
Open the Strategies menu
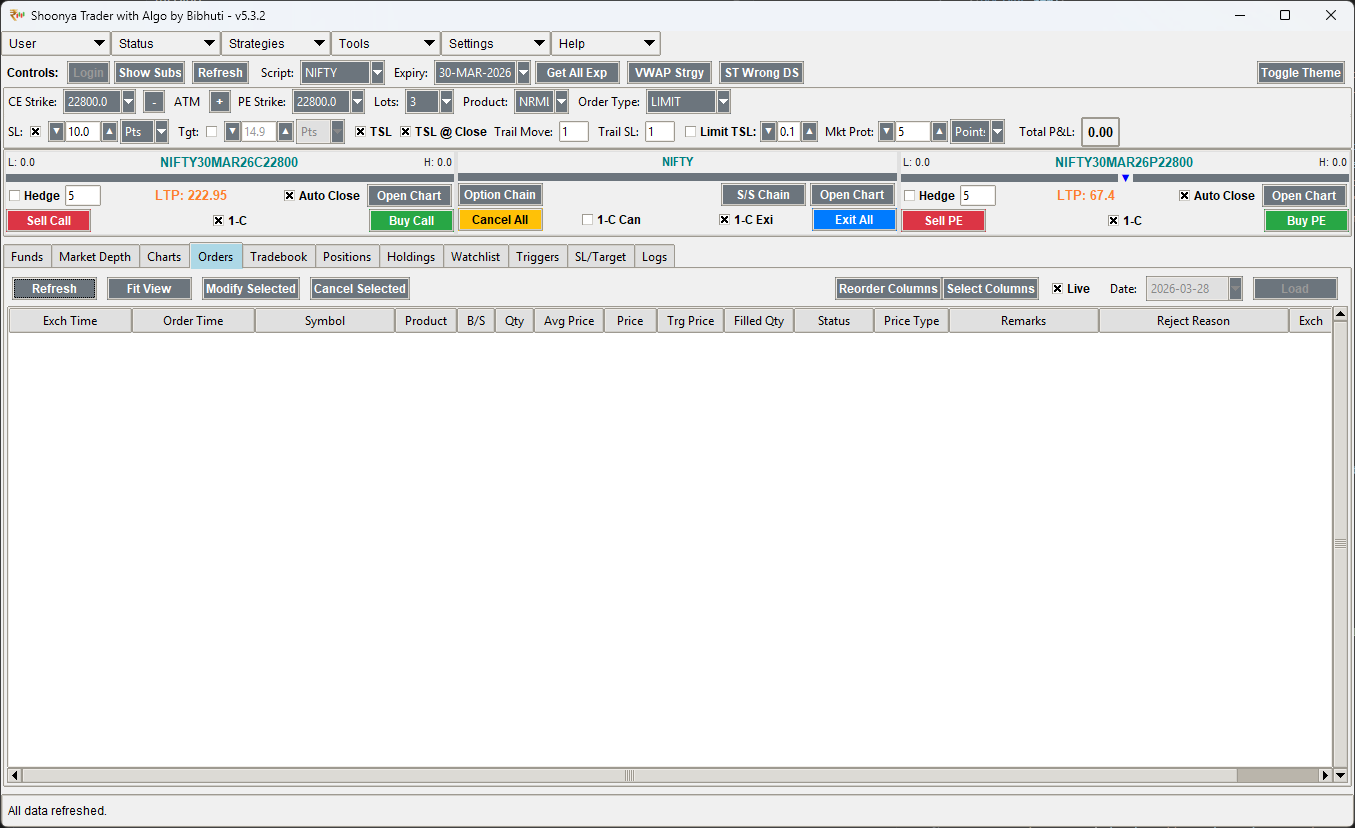click(x=275, y=43)
